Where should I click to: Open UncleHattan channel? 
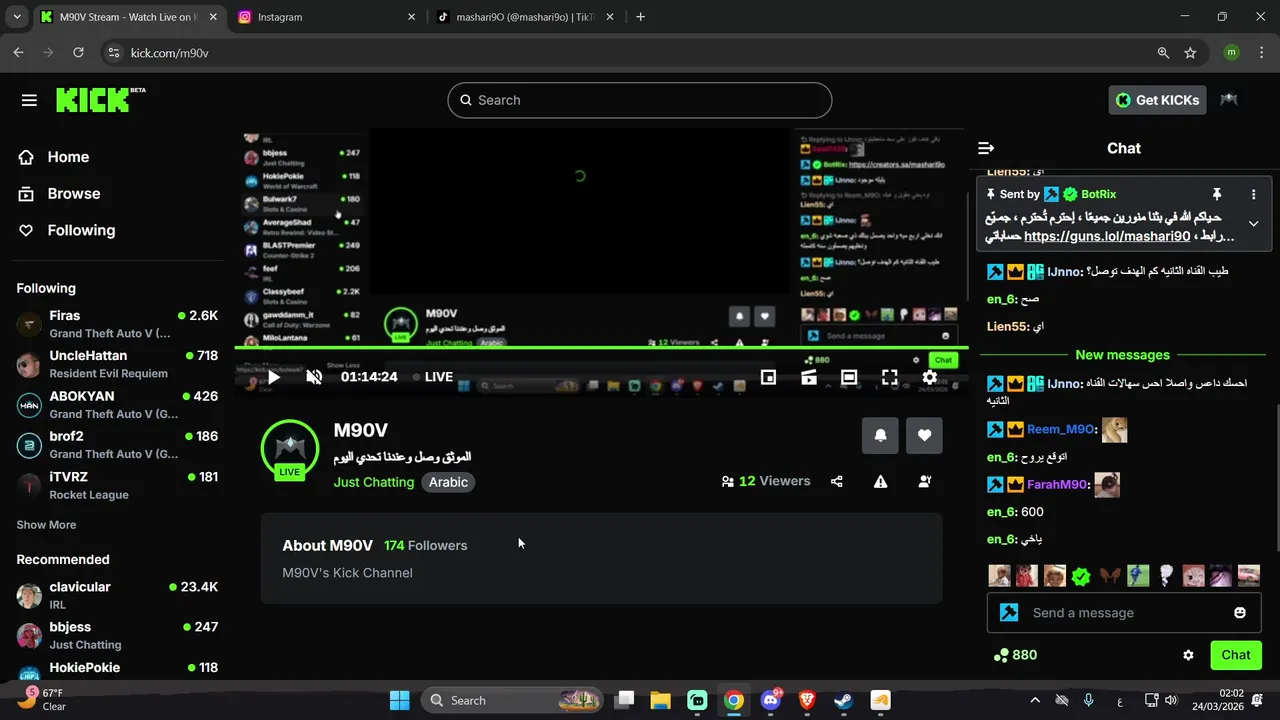tap(118, 364)
